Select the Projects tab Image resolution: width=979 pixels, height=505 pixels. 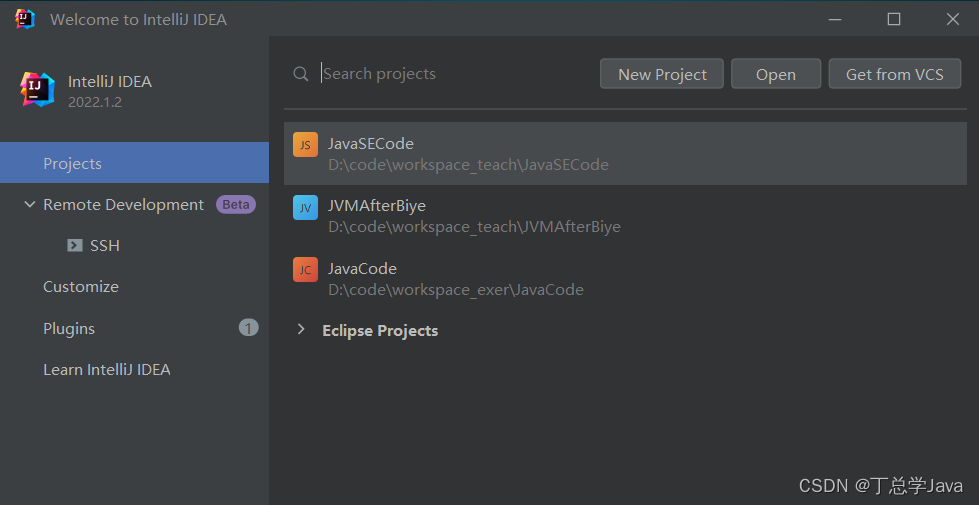pyautogui.click(x=134, y=163)
